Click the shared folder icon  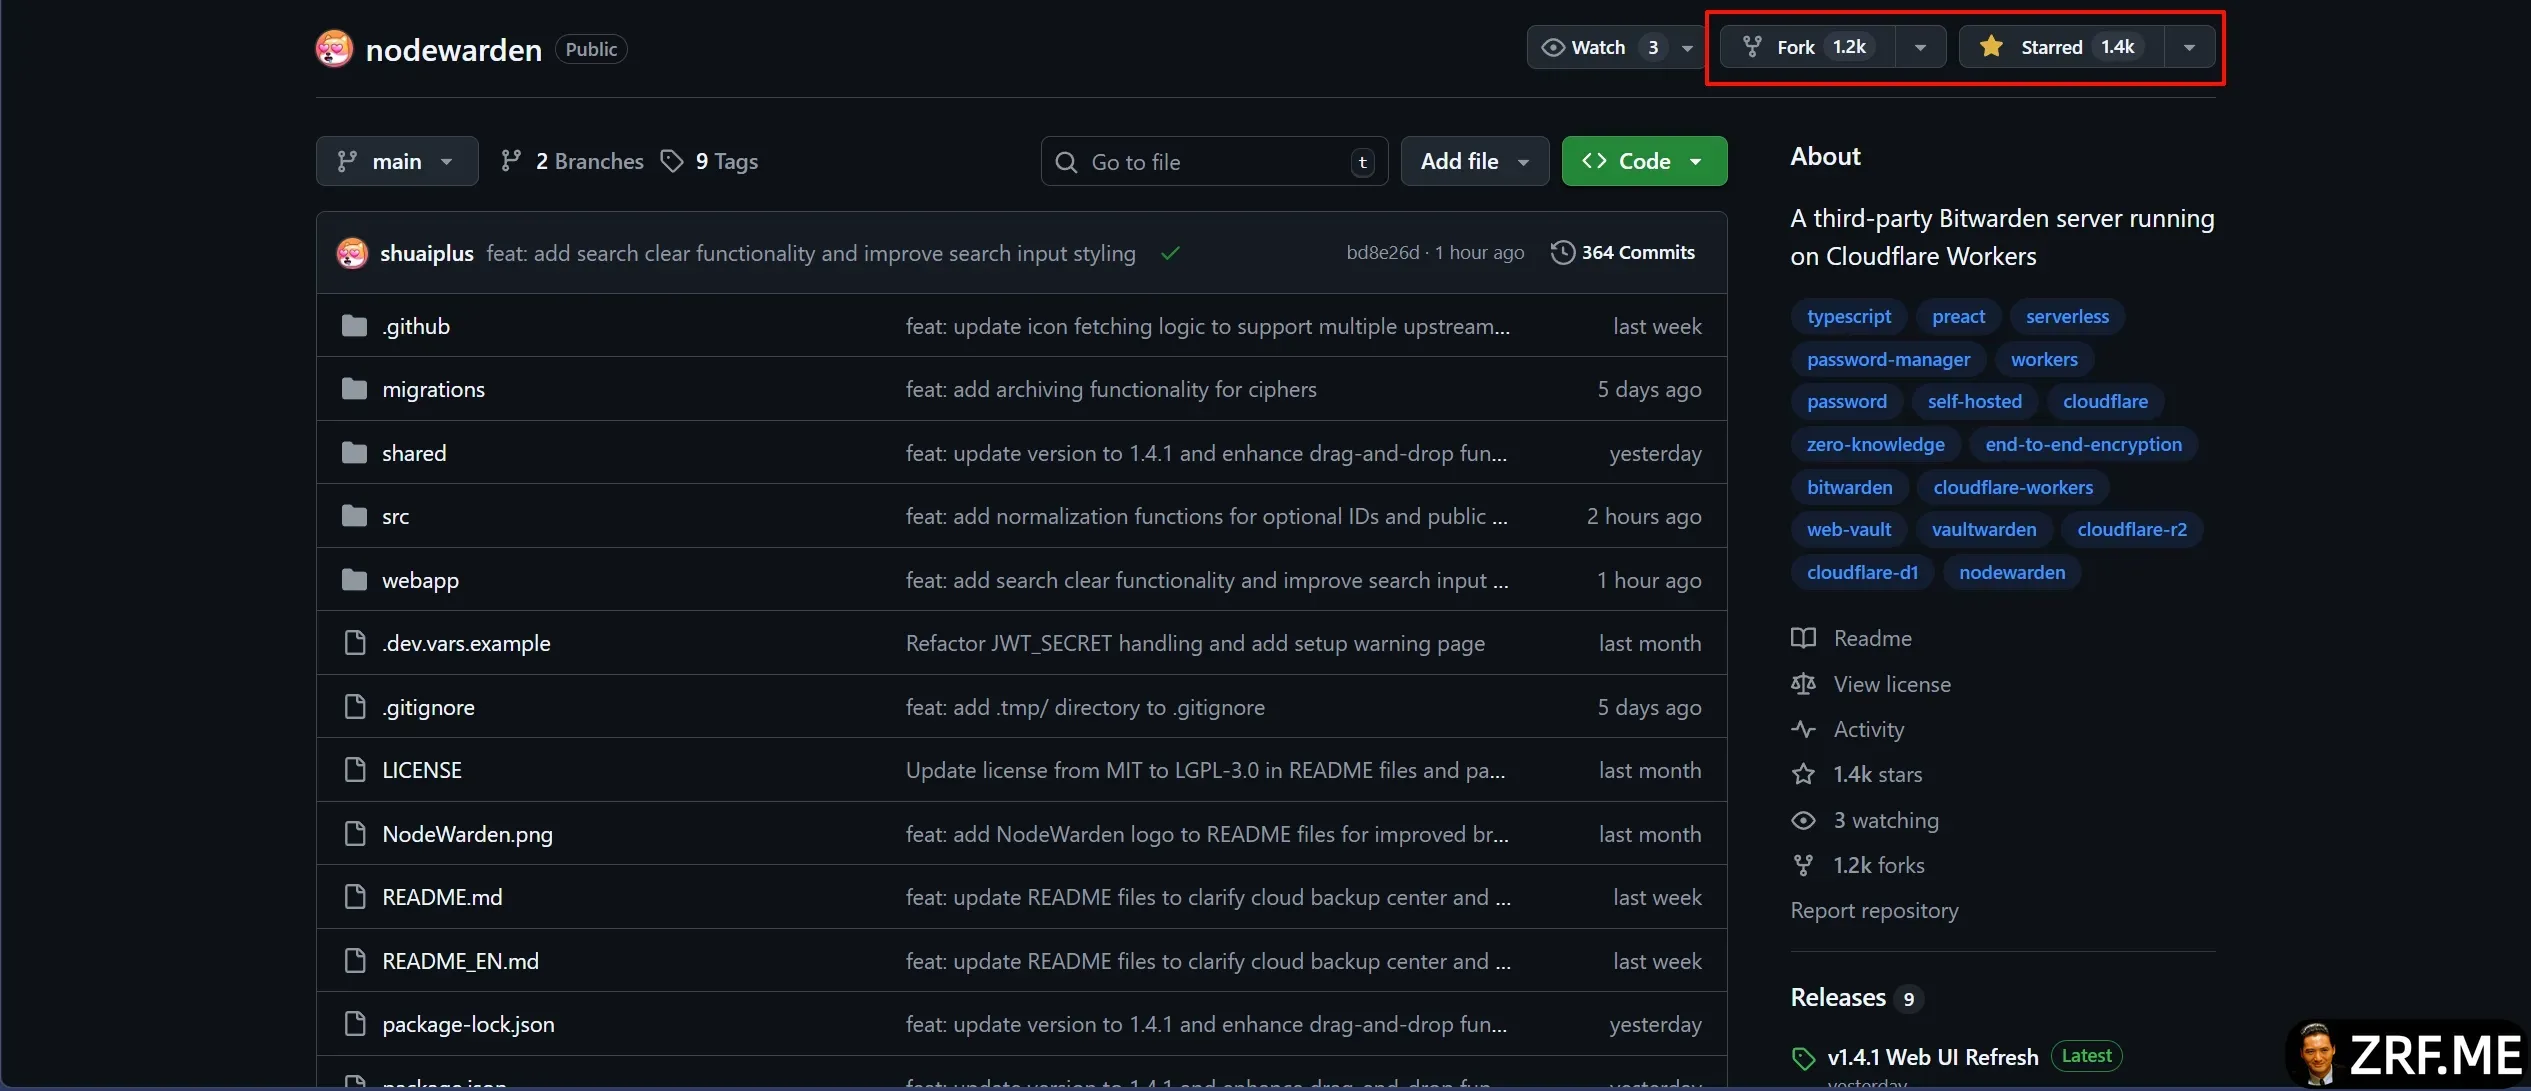tap(354, 453)
